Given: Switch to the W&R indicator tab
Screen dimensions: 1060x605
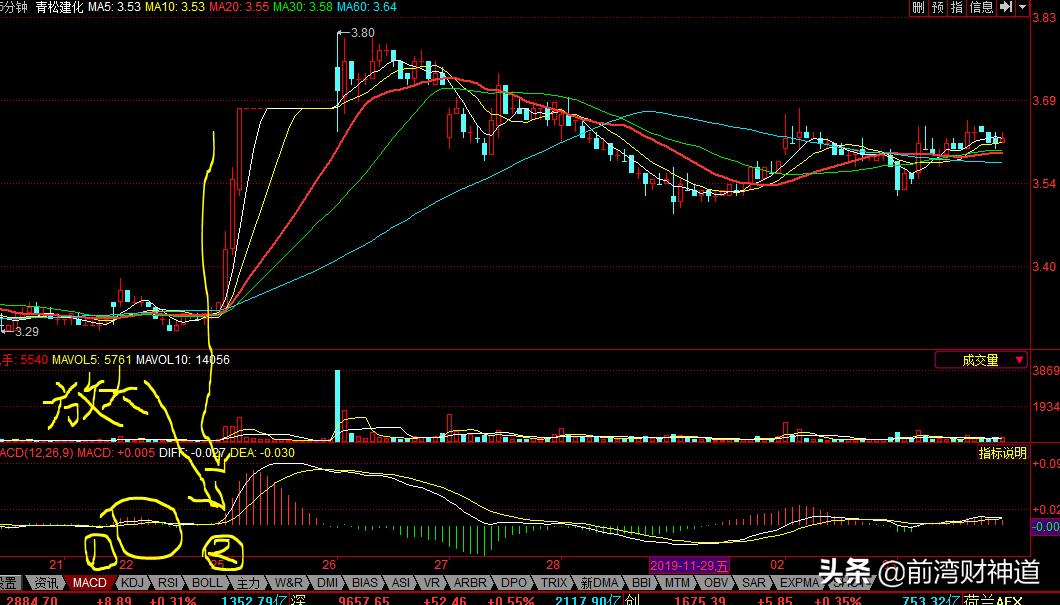Looking at the screenshot, I should coord(289,582).
